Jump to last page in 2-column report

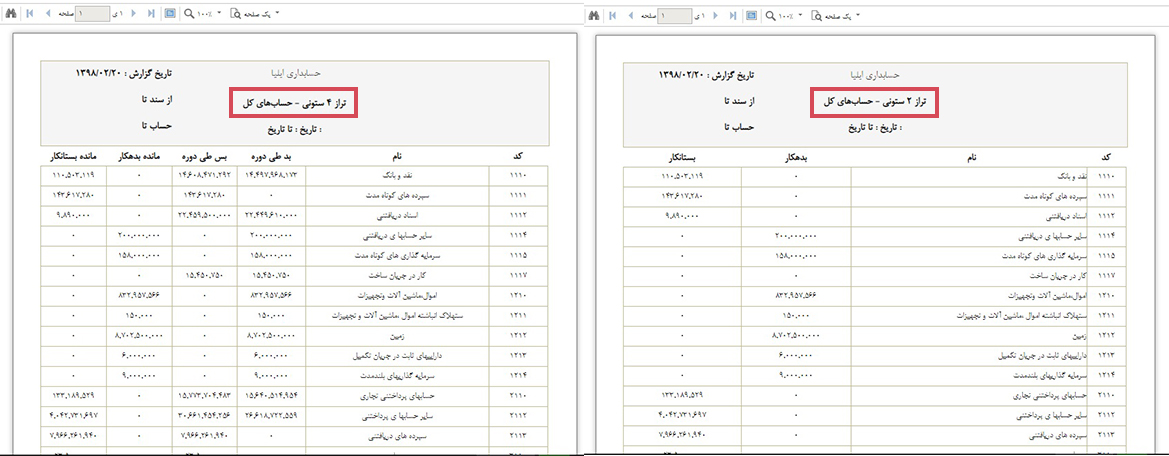[x=734, y=14]
